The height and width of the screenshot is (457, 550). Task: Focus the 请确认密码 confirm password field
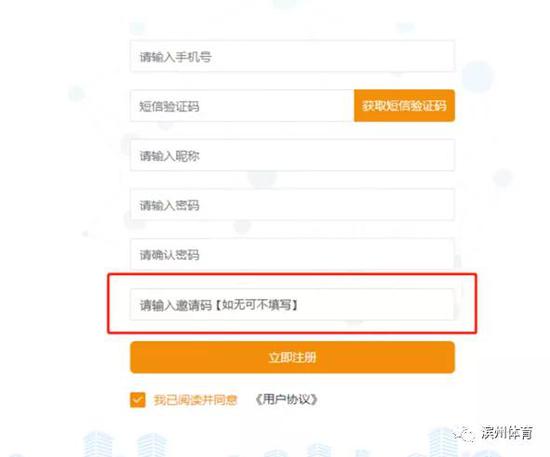[292, 254]
